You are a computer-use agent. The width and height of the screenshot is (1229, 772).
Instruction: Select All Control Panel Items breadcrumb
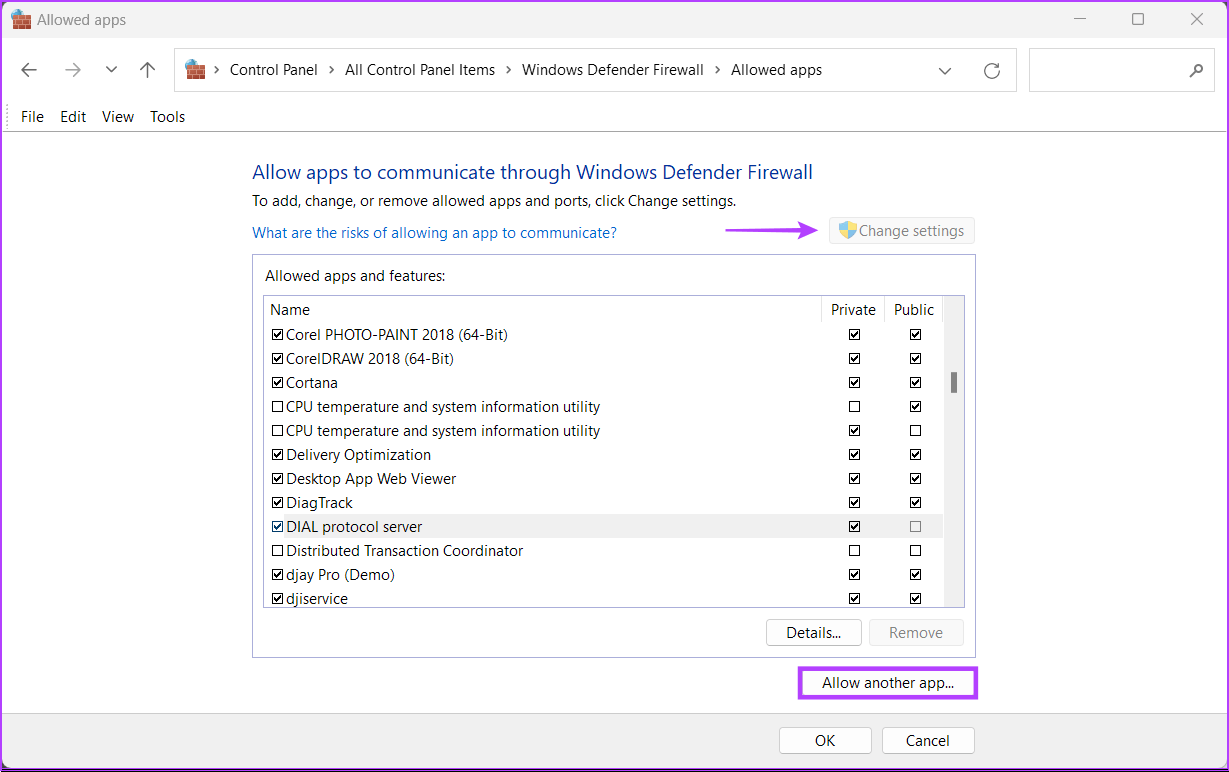420,70
